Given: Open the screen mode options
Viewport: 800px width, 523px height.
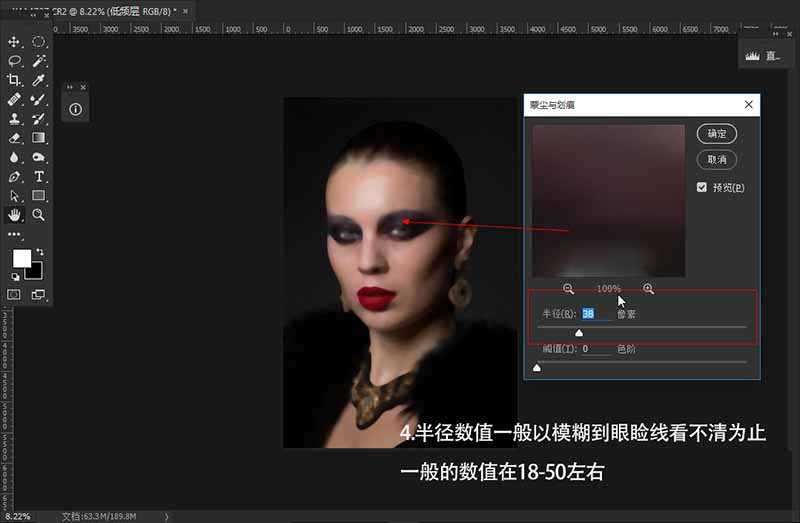Looking at the screenshot, I should tap(38, 295).
